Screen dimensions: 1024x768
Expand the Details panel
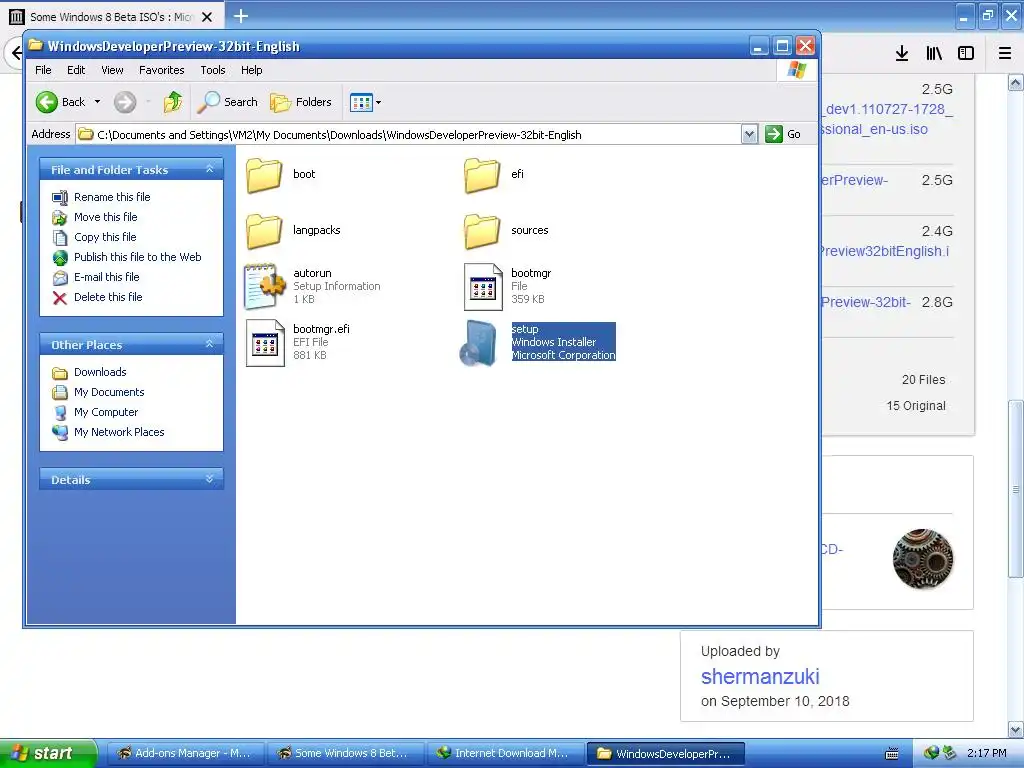[210, 479]
